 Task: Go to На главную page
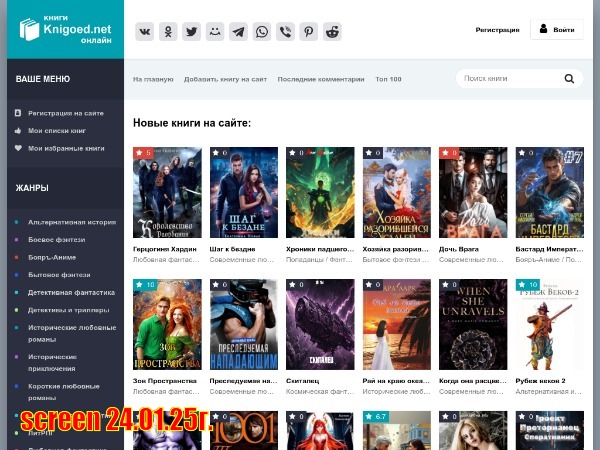[153, 79]
